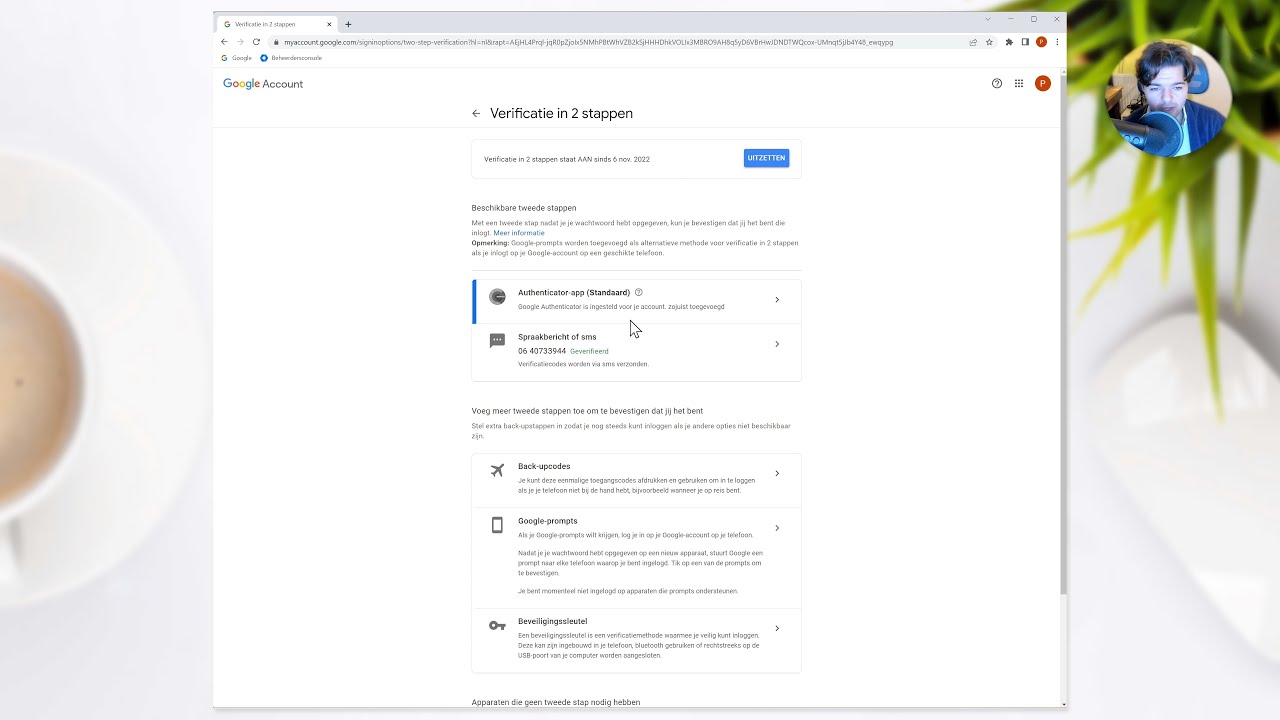Click the Back-upcodes title
The image size is (1280, 720).
point(544,467)
